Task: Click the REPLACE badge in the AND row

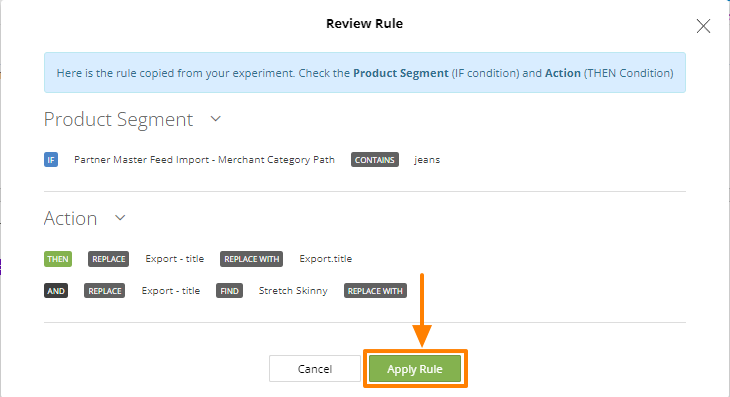Action: pyautogui.click(x=105, y=291)
